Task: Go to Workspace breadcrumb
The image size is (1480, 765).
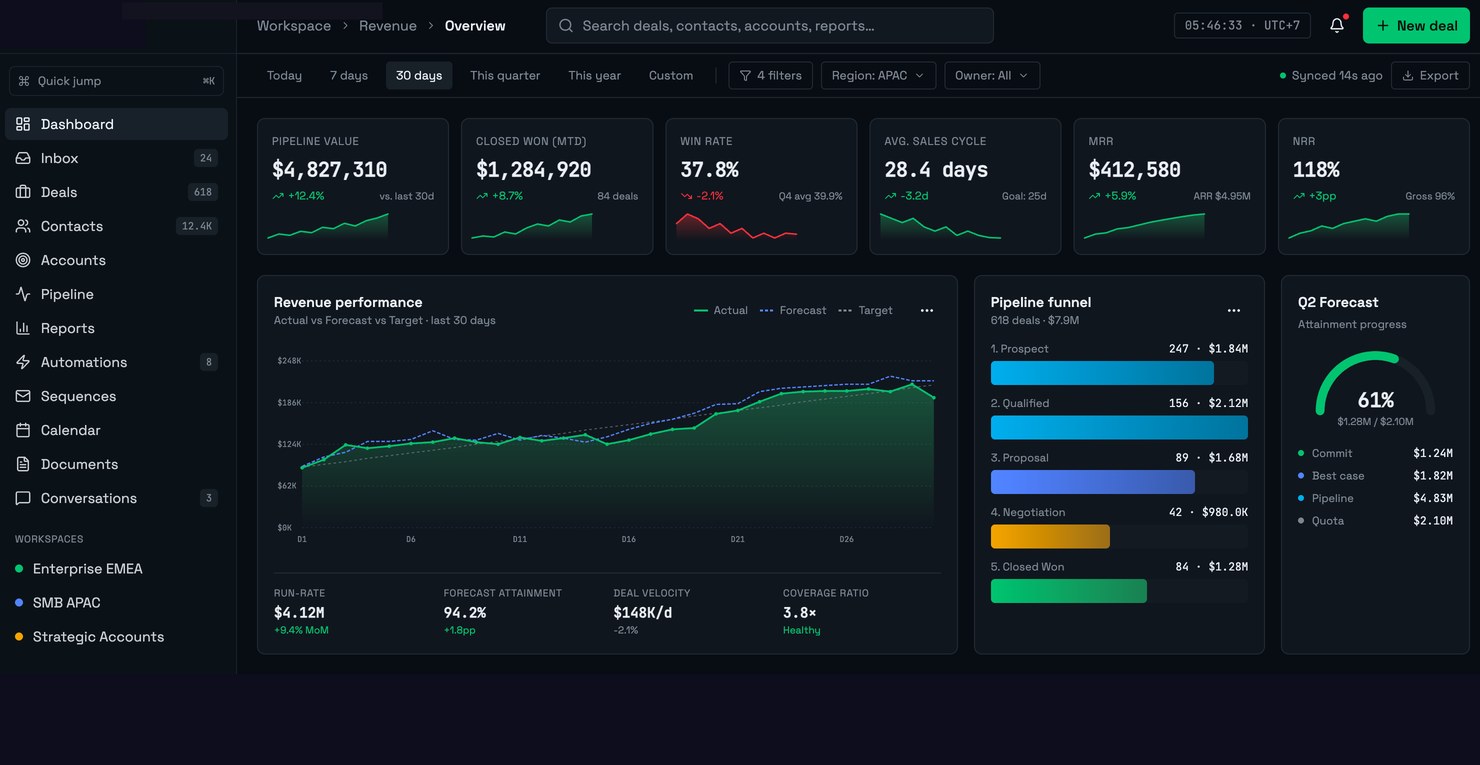Action: [x=294, y=26]
